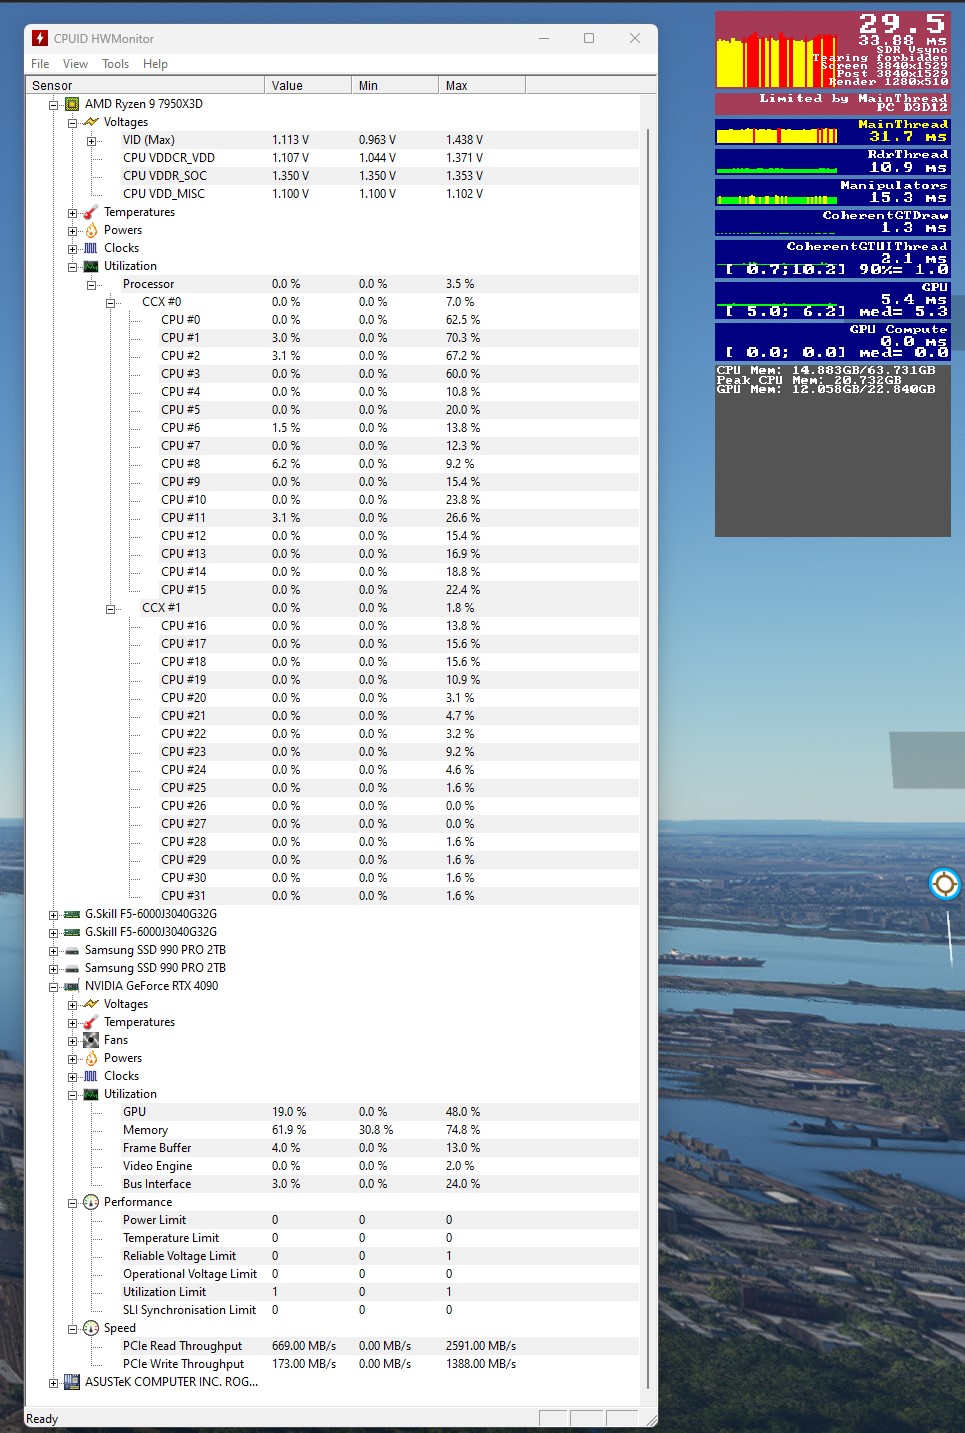Click the 669.00 MB/s PCIe read value

pos(304,1346)
